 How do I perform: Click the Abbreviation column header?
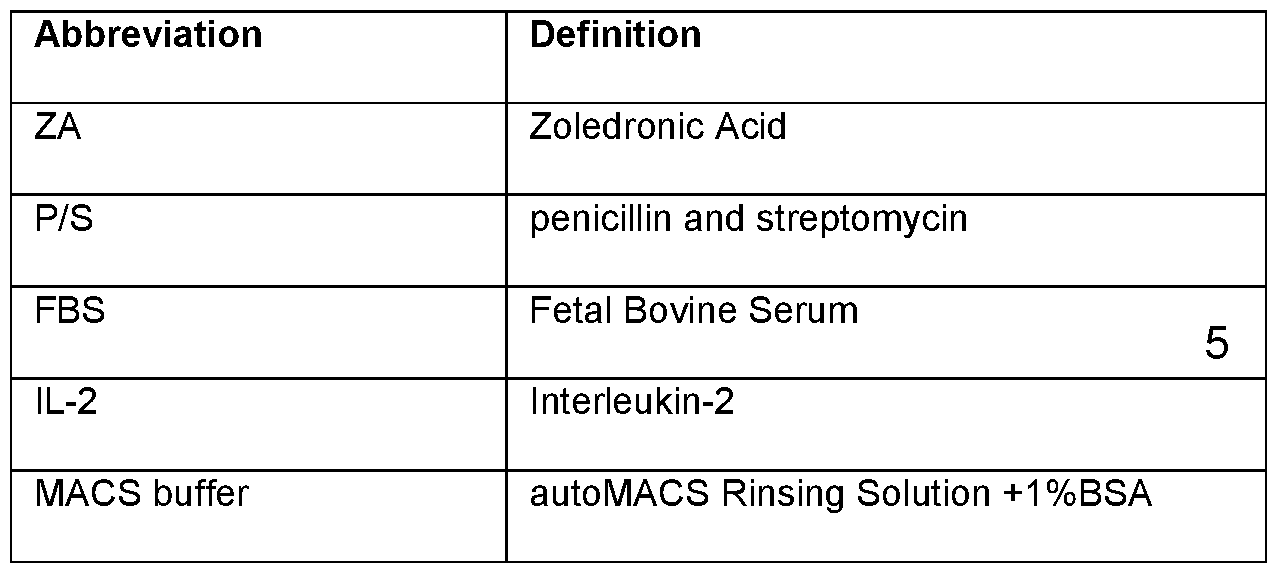click(x=148, y=35)
